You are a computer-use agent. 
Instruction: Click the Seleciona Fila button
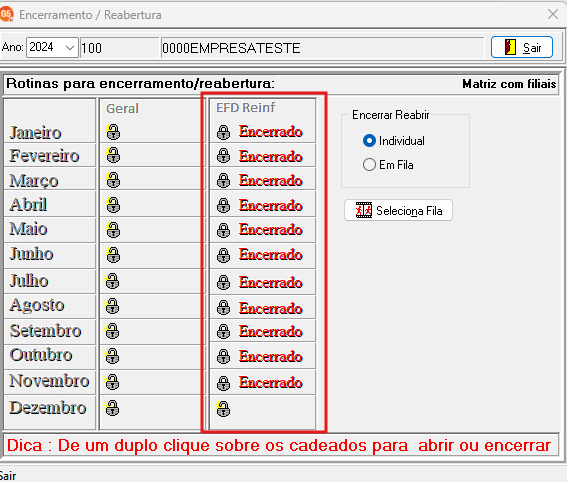[x=398, y=210]
